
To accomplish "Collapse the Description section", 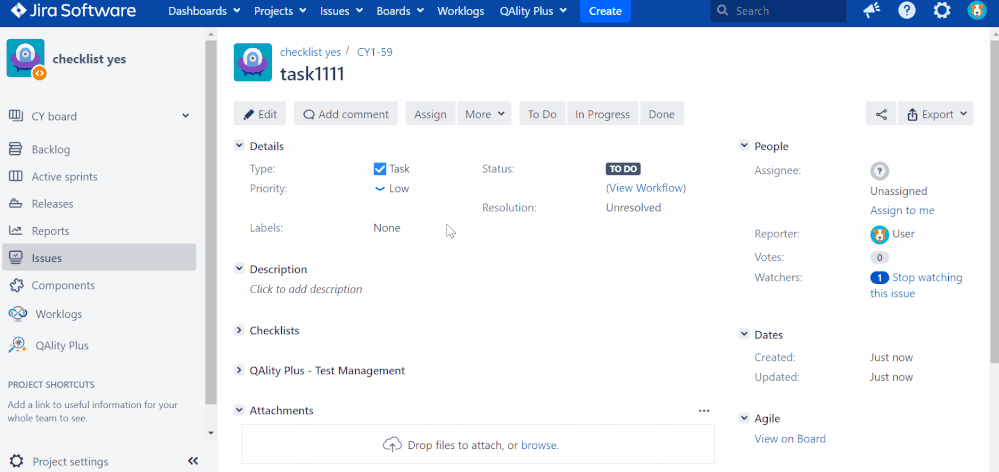I will click(x=239, y=268).
